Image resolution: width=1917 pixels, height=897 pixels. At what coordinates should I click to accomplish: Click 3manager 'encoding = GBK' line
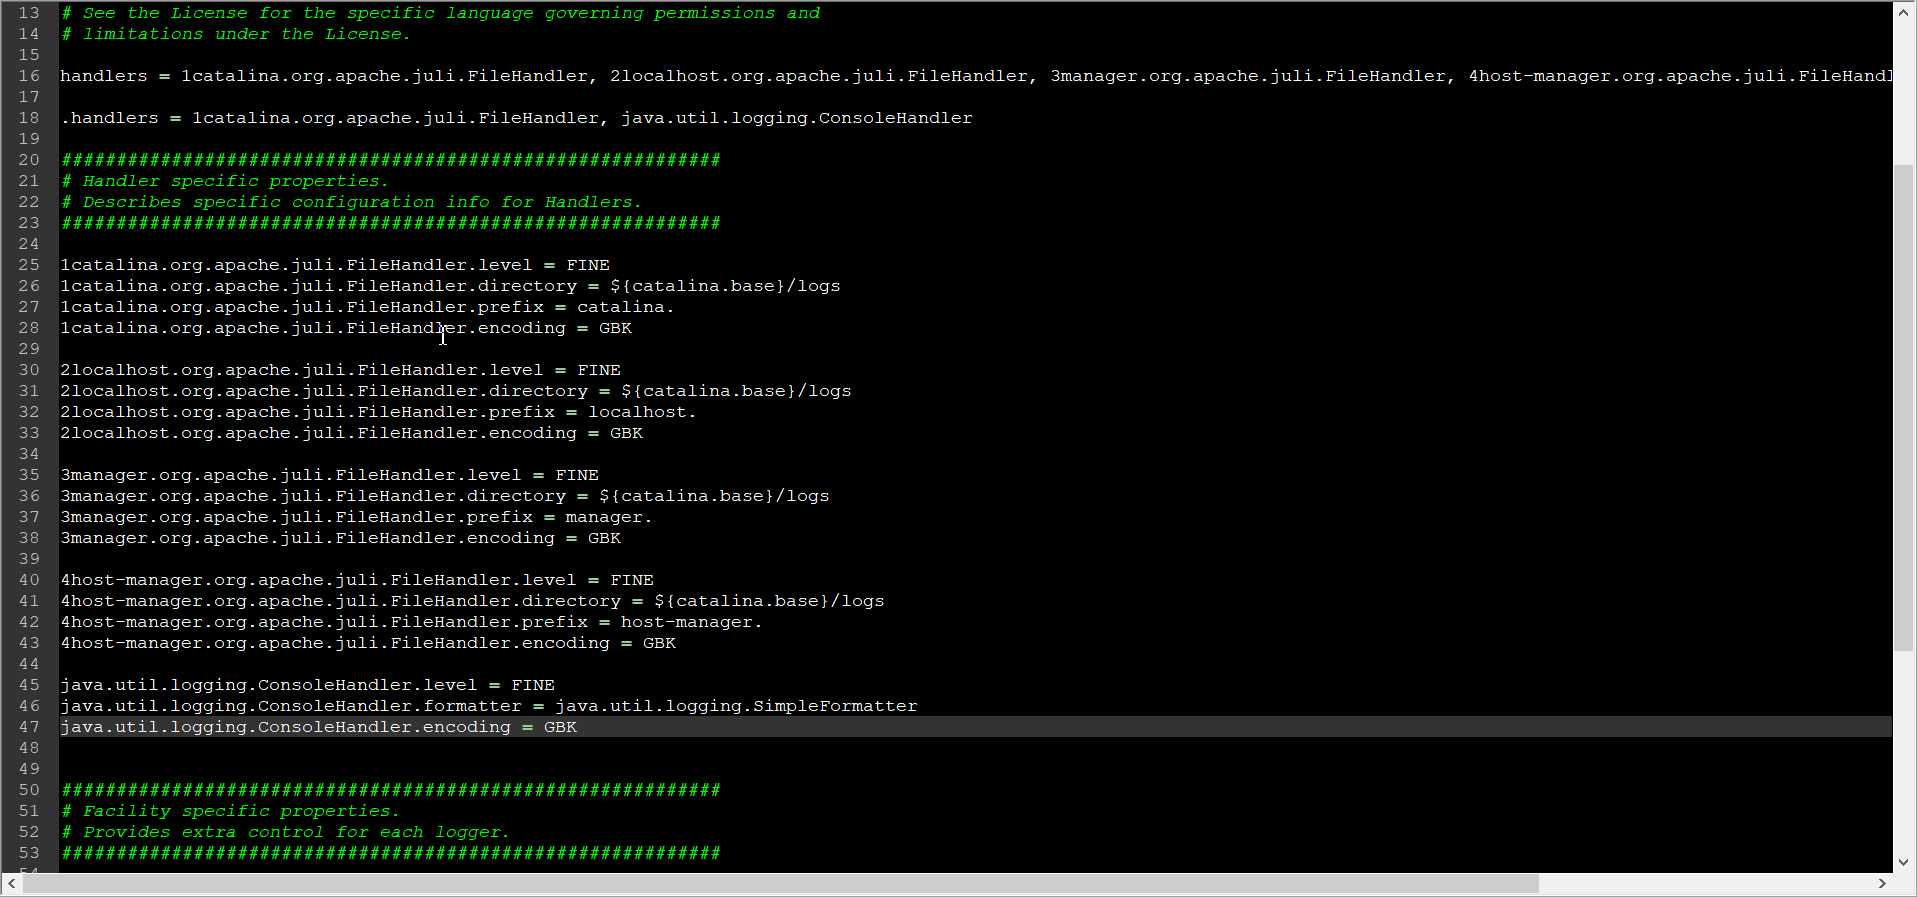340,538
